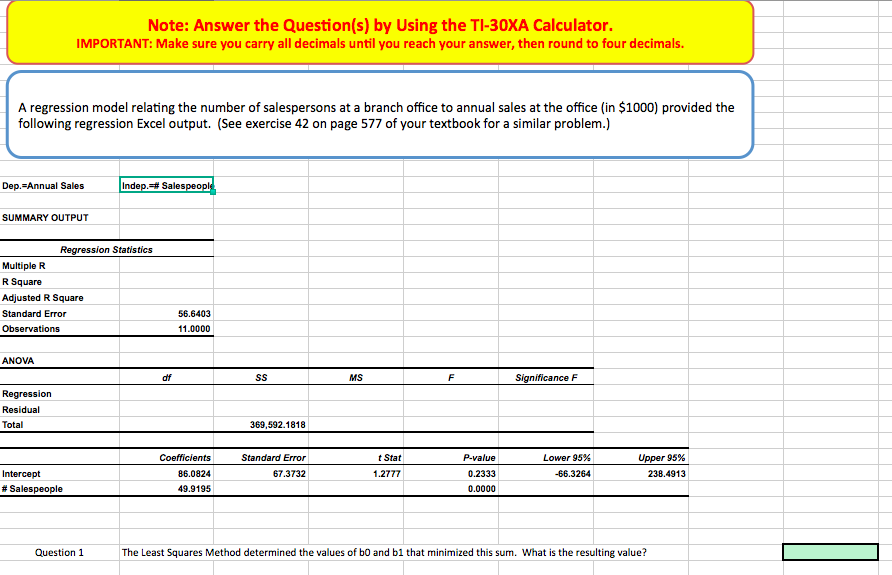Click the Residual row label
The width and height of the screenshot is (892, 575).
(21, 409)
